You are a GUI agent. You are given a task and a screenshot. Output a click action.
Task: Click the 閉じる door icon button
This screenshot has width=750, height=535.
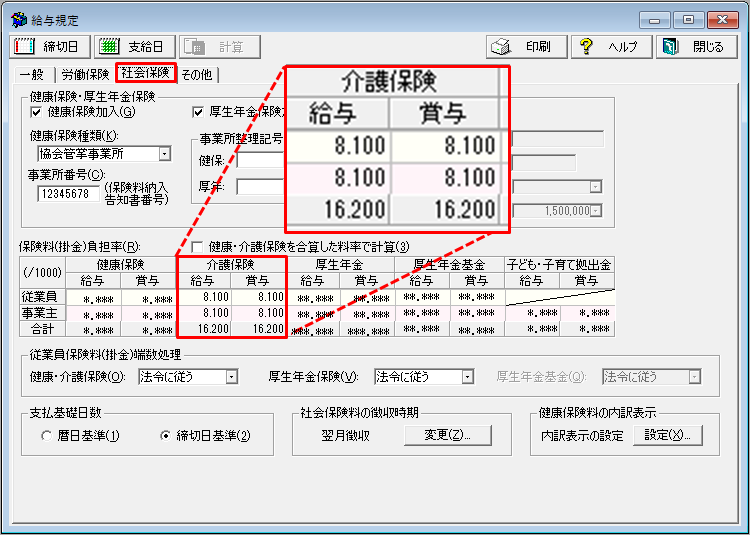695,47
